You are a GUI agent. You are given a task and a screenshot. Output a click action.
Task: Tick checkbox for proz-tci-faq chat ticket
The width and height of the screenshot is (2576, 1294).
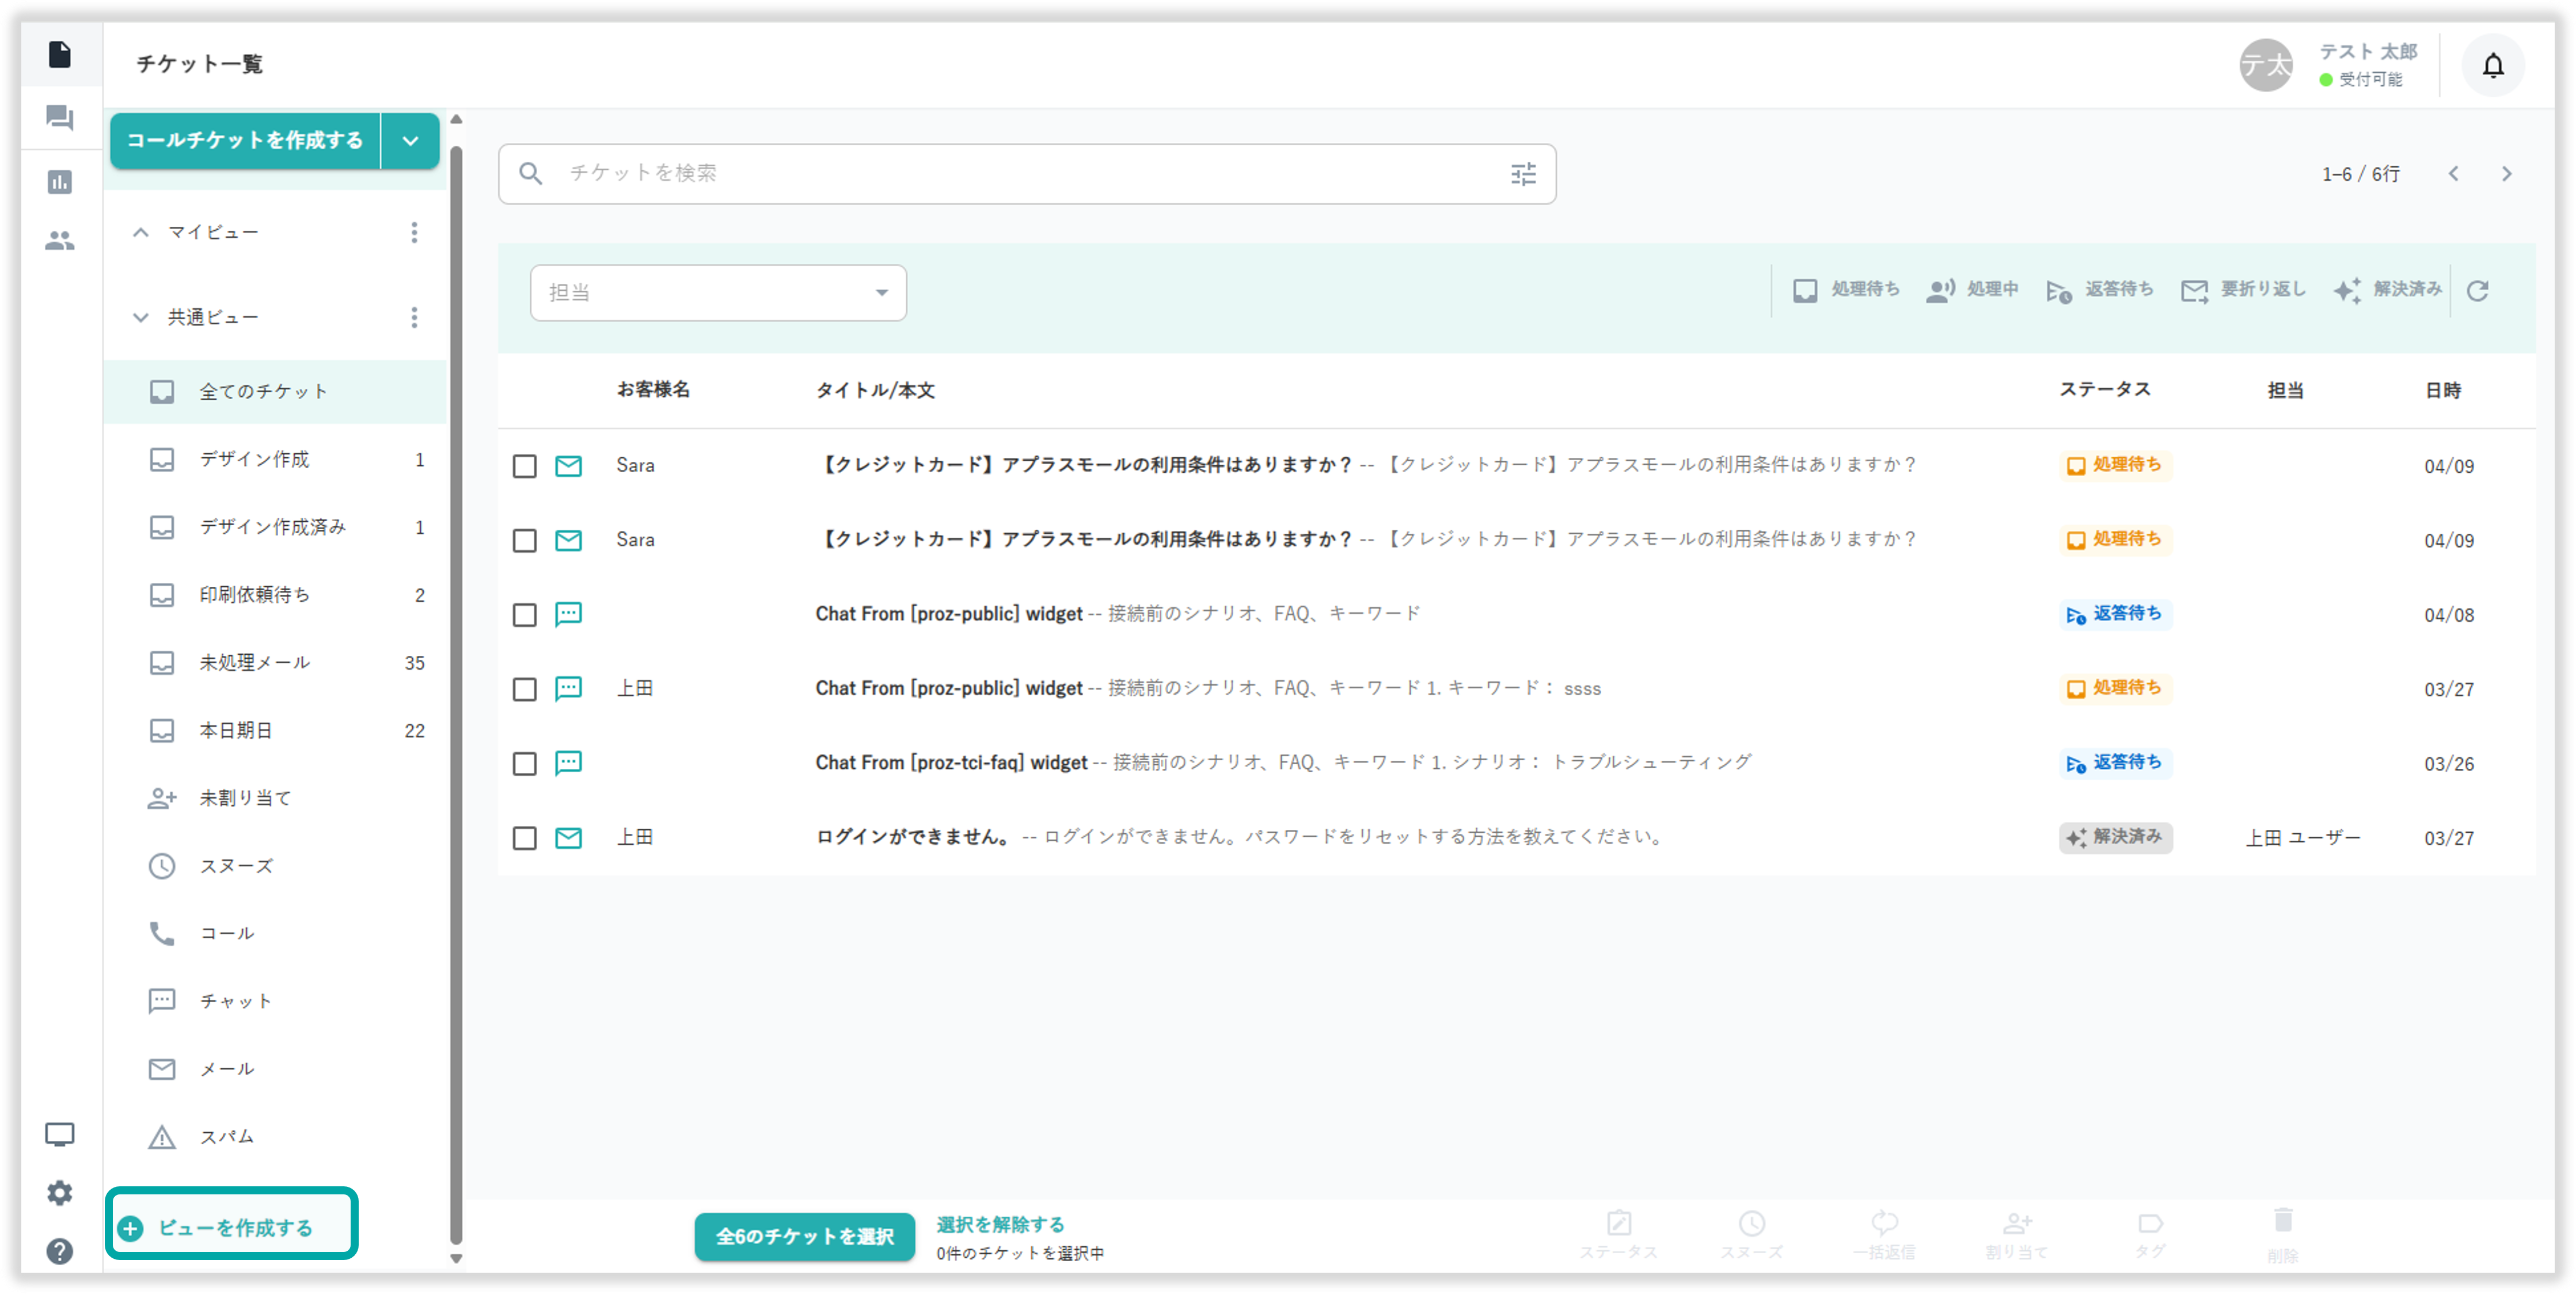[525, 764]
